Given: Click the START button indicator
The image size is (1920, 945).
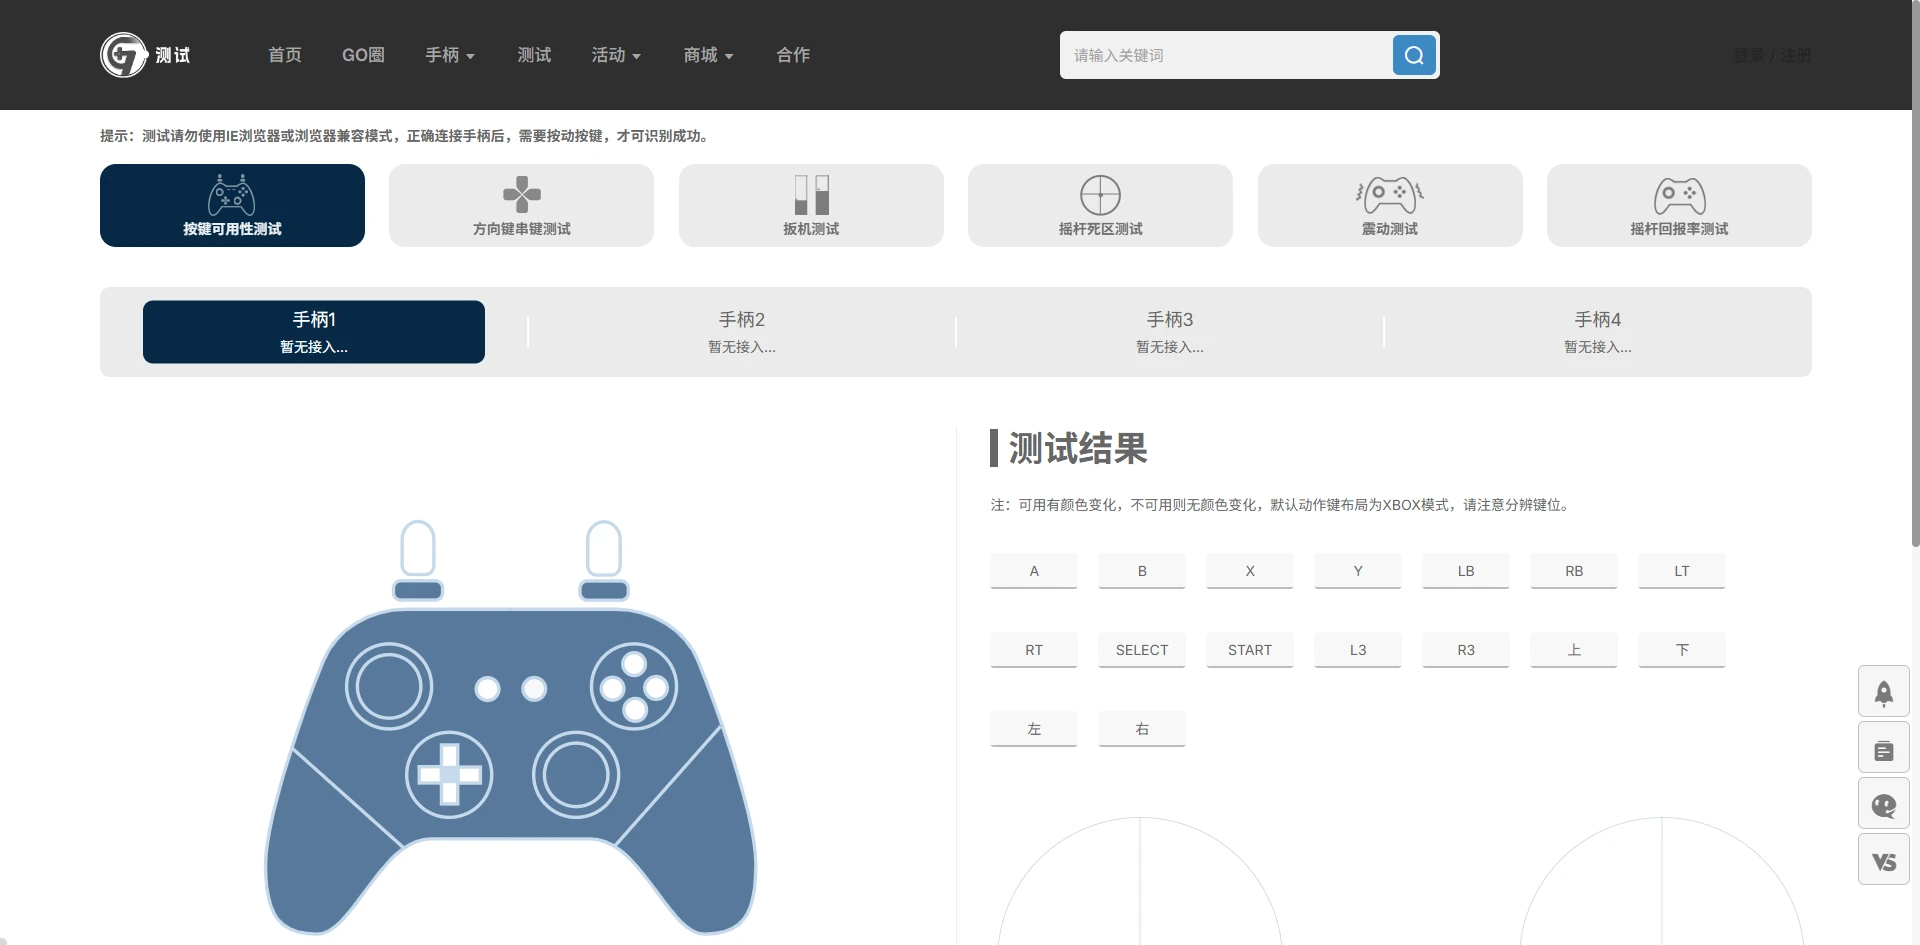Looking at the screenshot, I should pyautogui.click(x=1250, y=650).
